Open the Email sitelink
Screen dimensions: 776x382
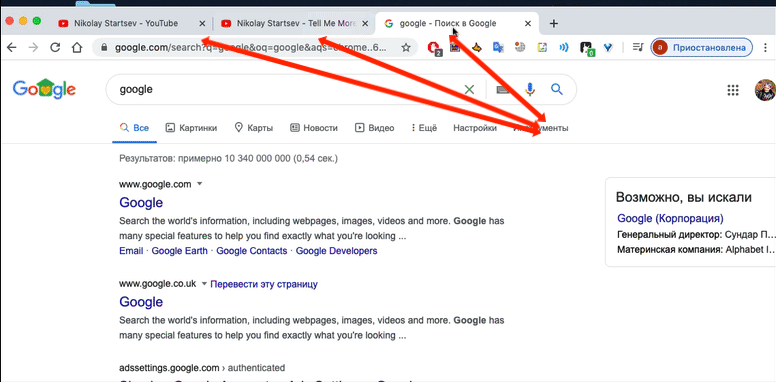click(131, 251)
